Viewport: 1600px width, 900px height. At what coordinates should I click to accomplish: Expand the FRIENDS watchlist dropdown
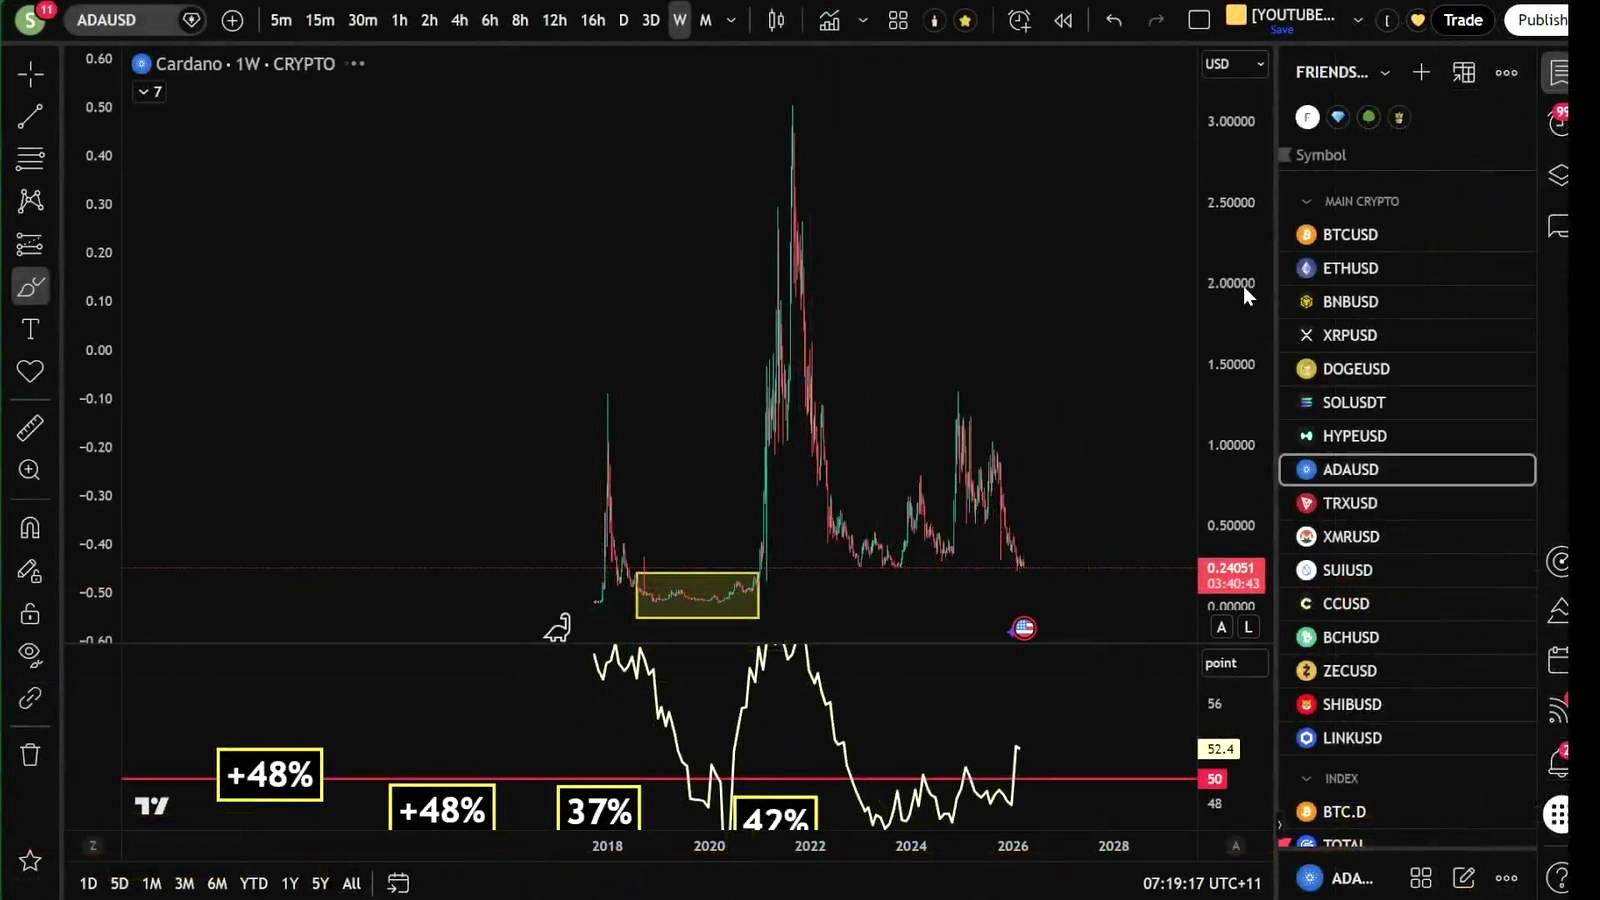pyautogui.click(x=1385, y=72)
